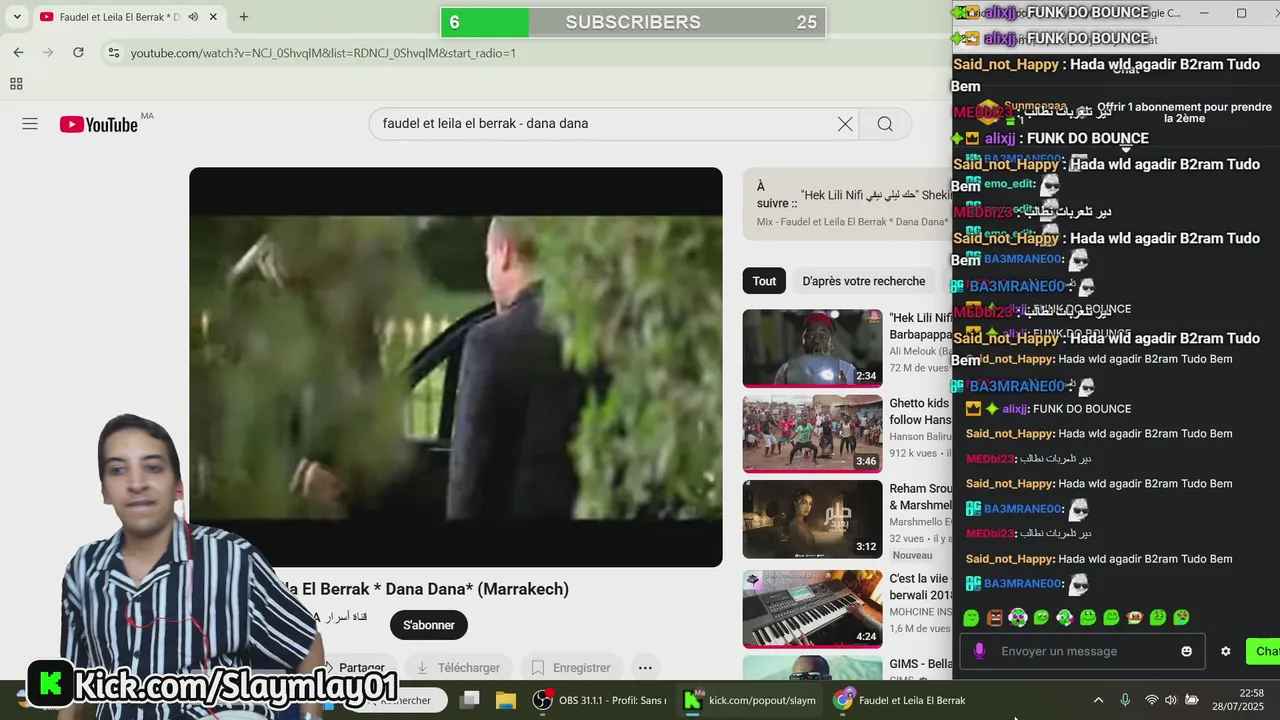Show hidden tray icons chevron
This screenshot has height=720, width=1280.
tap(1098, 700)
